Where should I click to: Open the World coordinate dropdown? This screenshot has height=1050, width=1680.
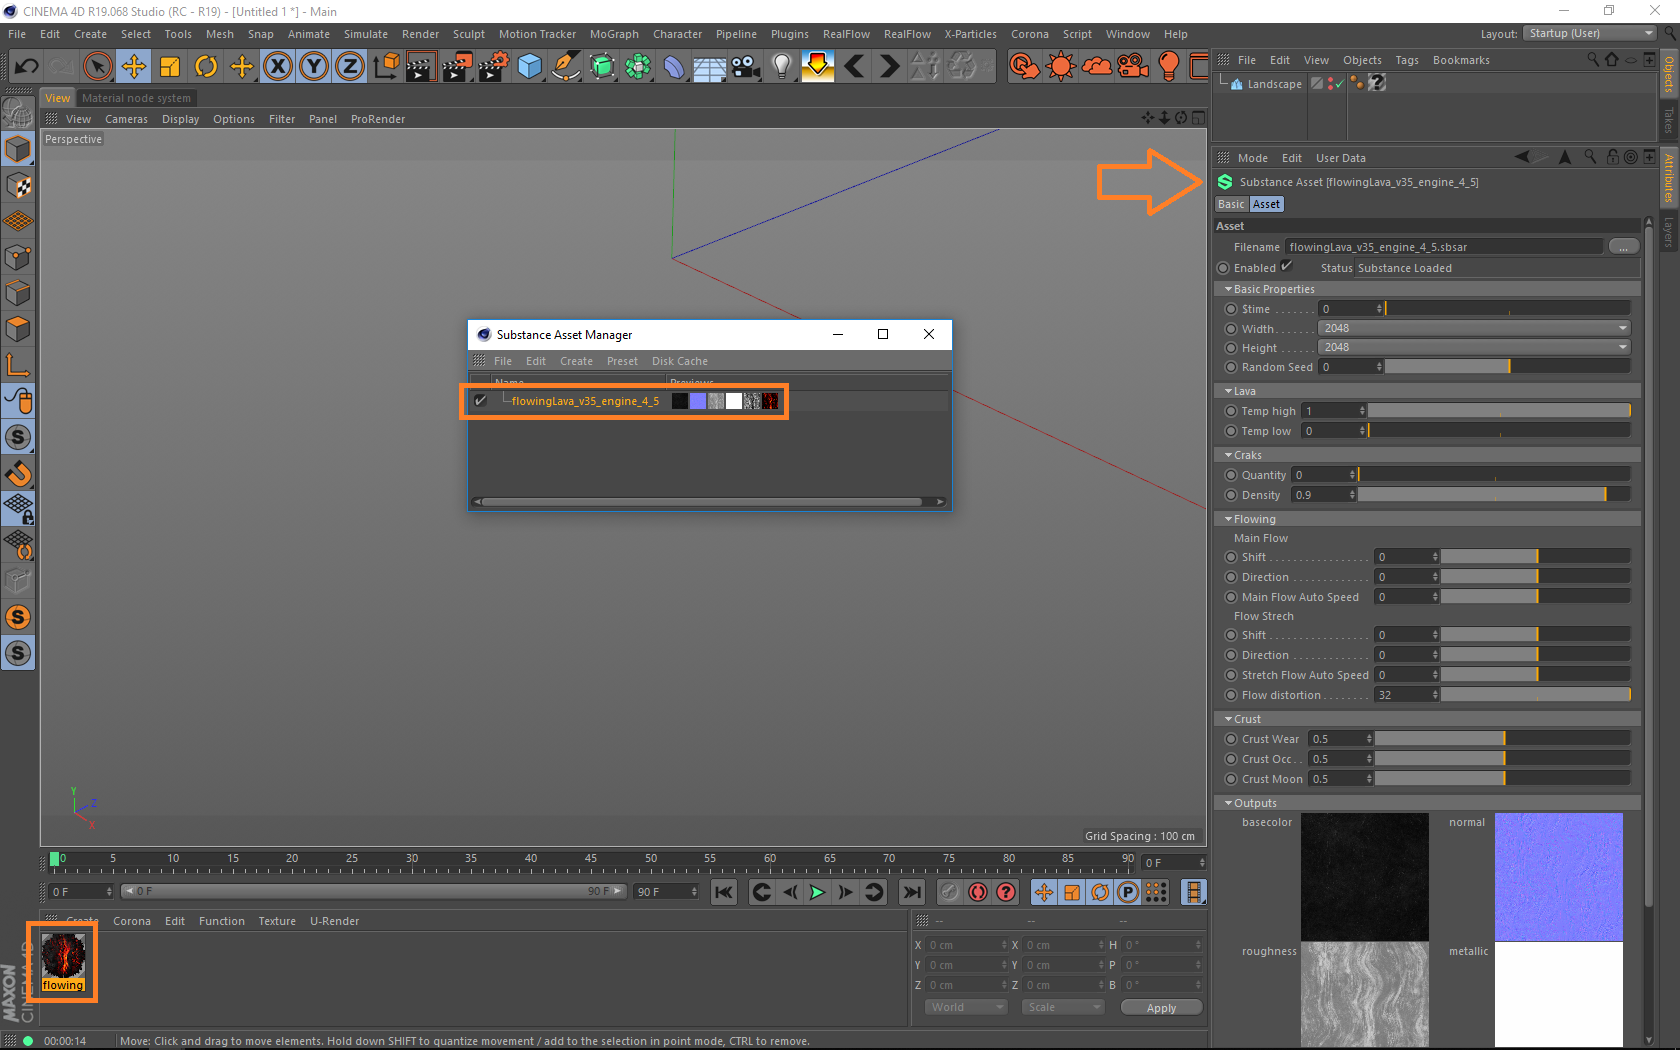(x=966, y=1007)
